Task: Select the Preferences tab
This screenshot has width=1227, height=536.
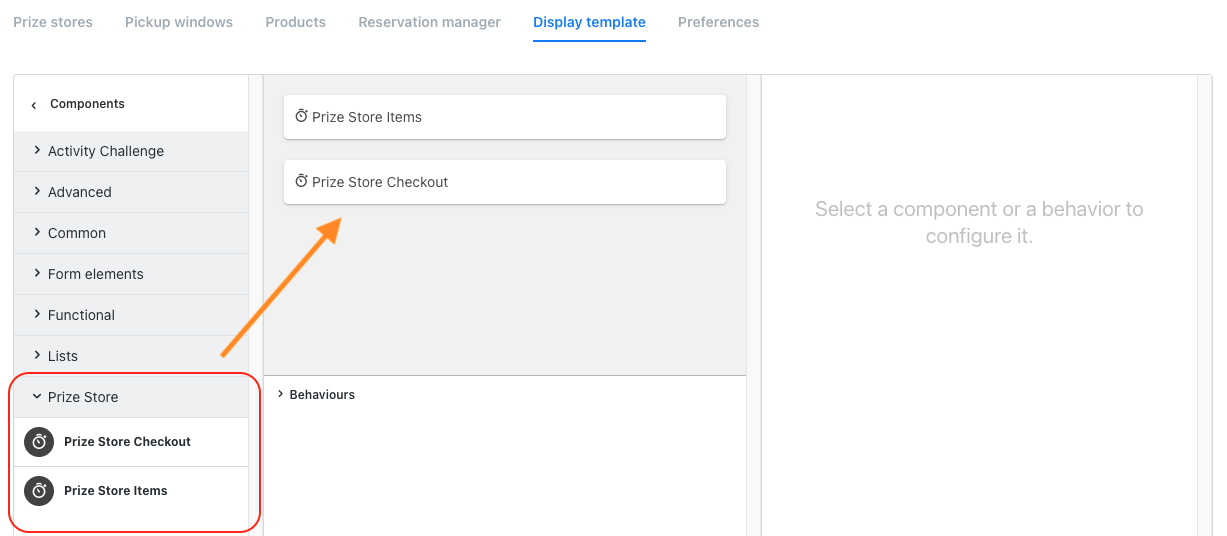Action: click(718, 22)
